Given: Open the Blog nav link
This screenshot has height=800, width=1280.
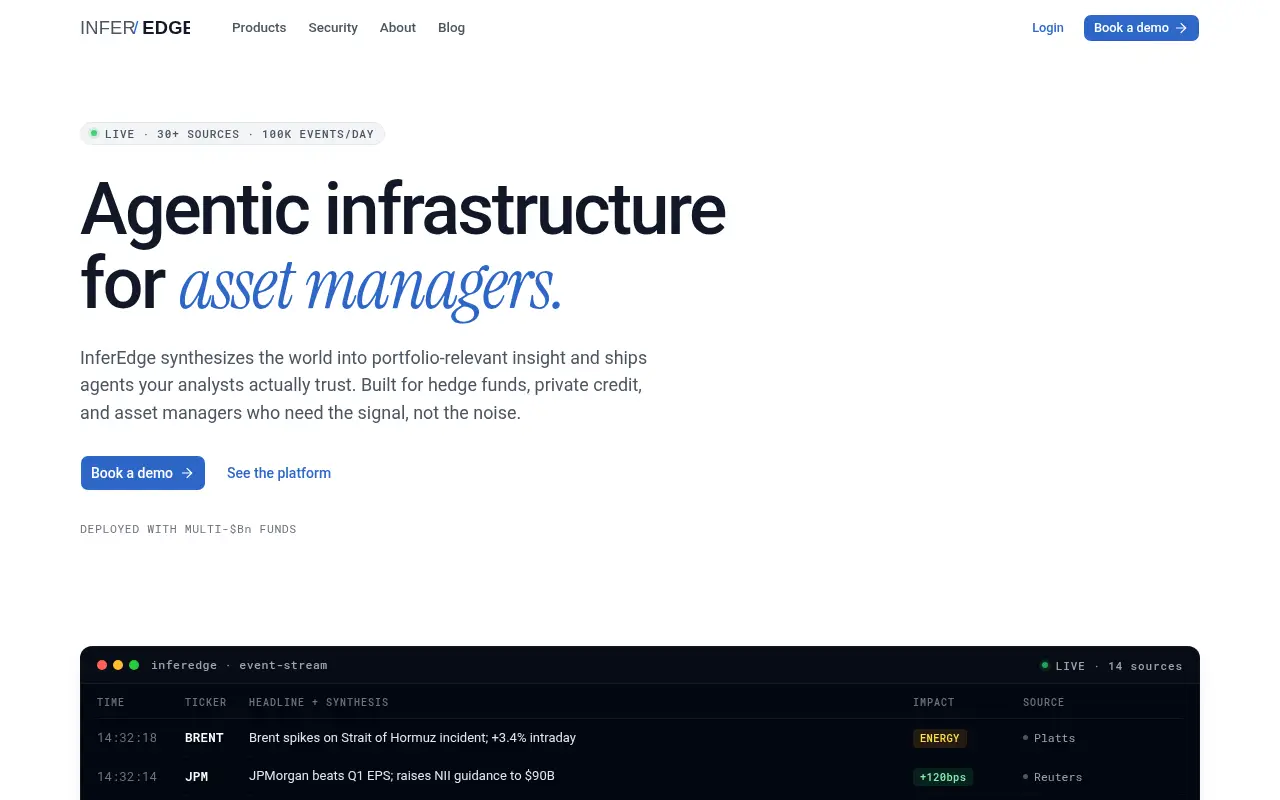Looking at the screenshot, I should tap(451, 28).
